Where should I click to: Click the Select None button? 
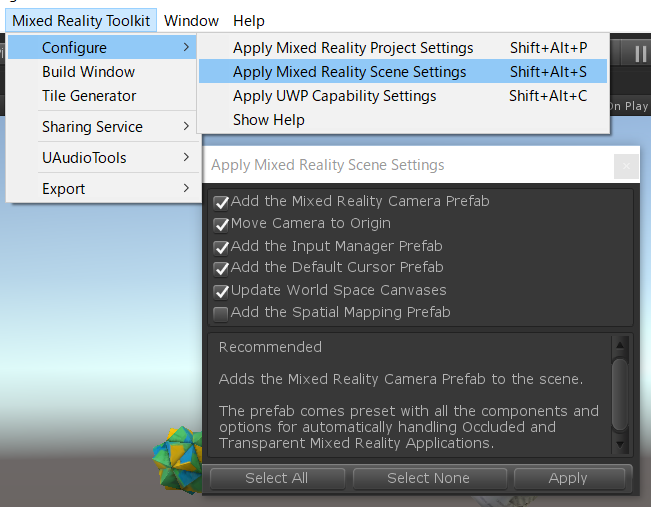(x=429, y=478)
